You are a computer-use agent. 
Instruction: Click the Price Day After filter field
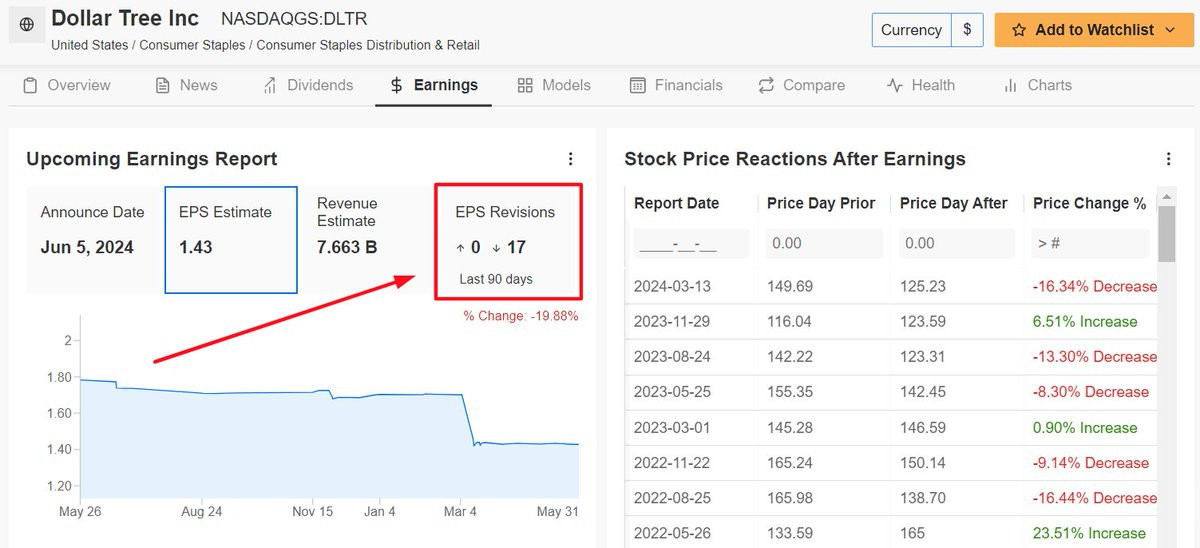957,243
